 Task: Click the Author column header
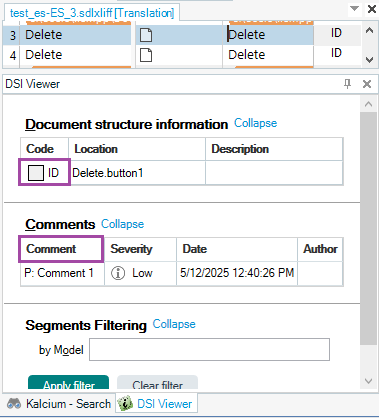(320, 249)
